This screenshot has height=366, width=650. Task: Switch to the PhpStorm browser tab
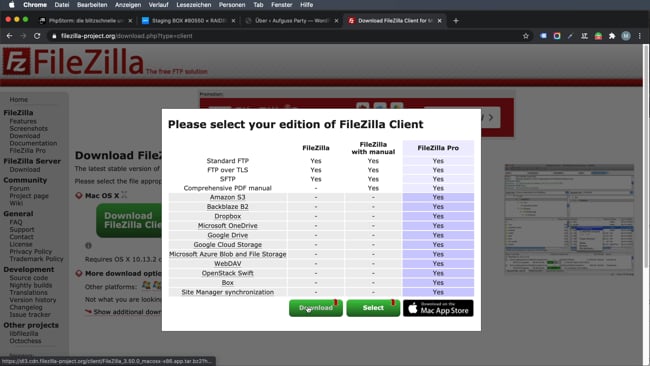click(x=85, y=21)
